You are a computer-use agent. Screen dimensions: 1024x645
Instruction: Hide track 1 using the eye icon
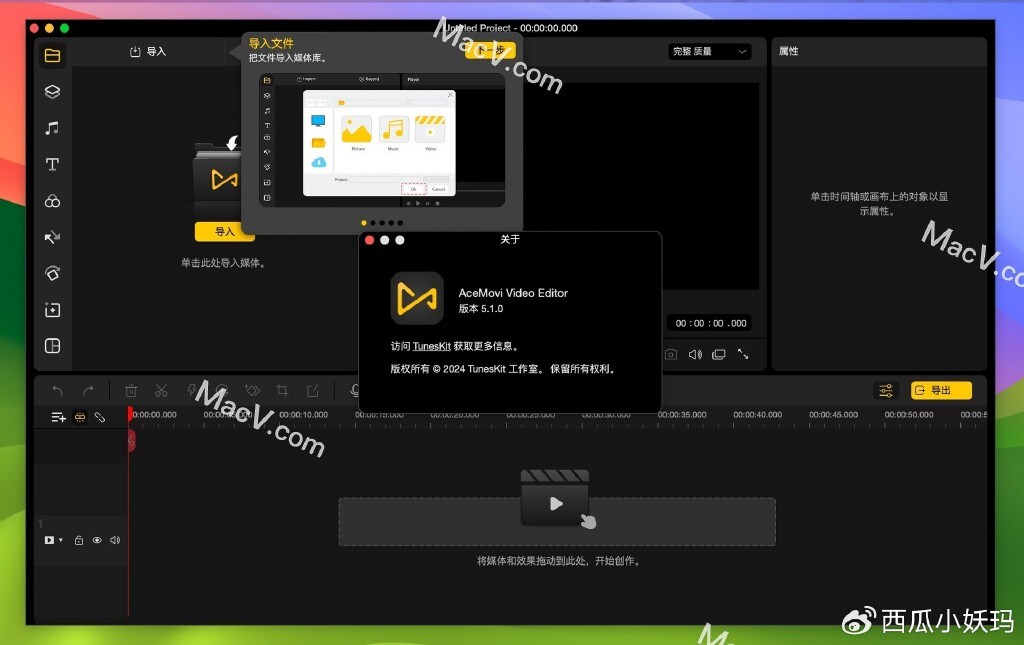pyautogui.click(x=97, y=540)
